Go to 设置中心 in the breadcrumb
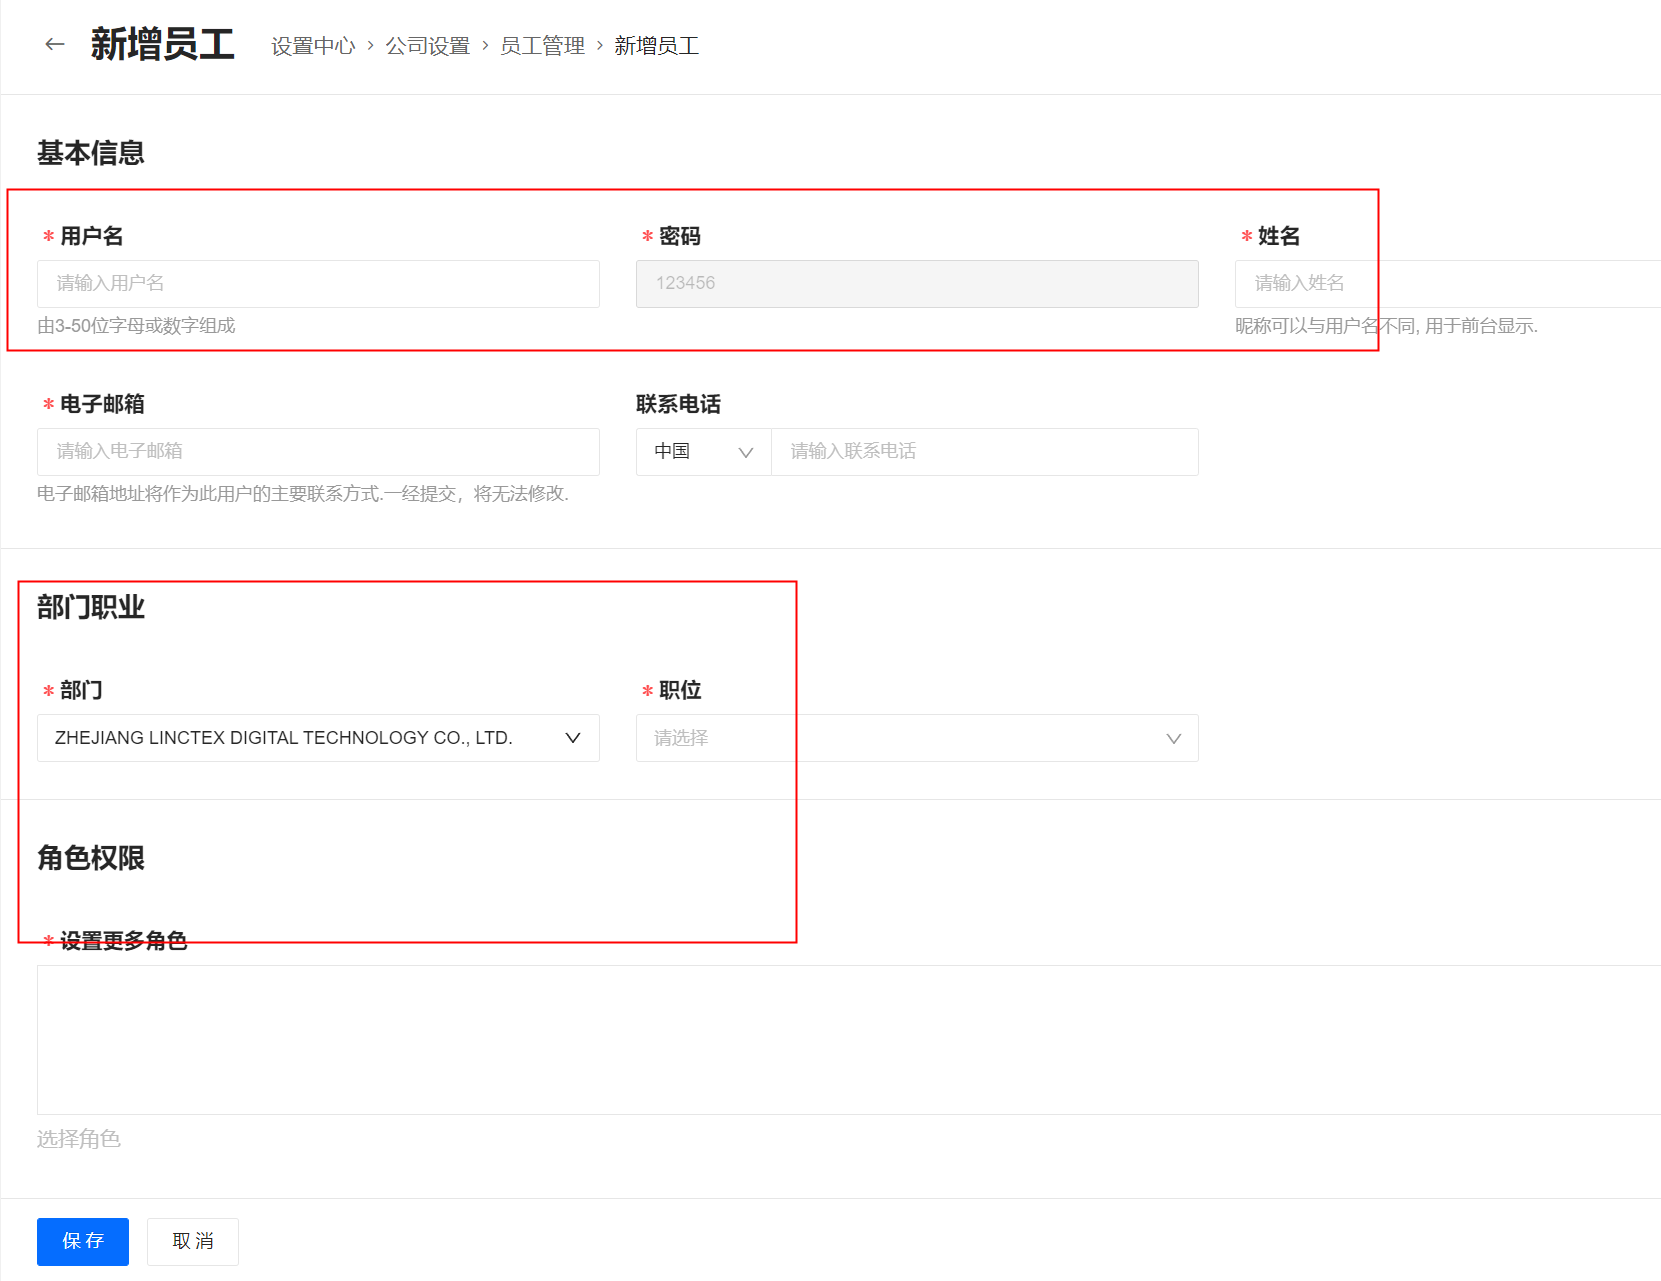The image size is (1661, 1281). point(313,46)
